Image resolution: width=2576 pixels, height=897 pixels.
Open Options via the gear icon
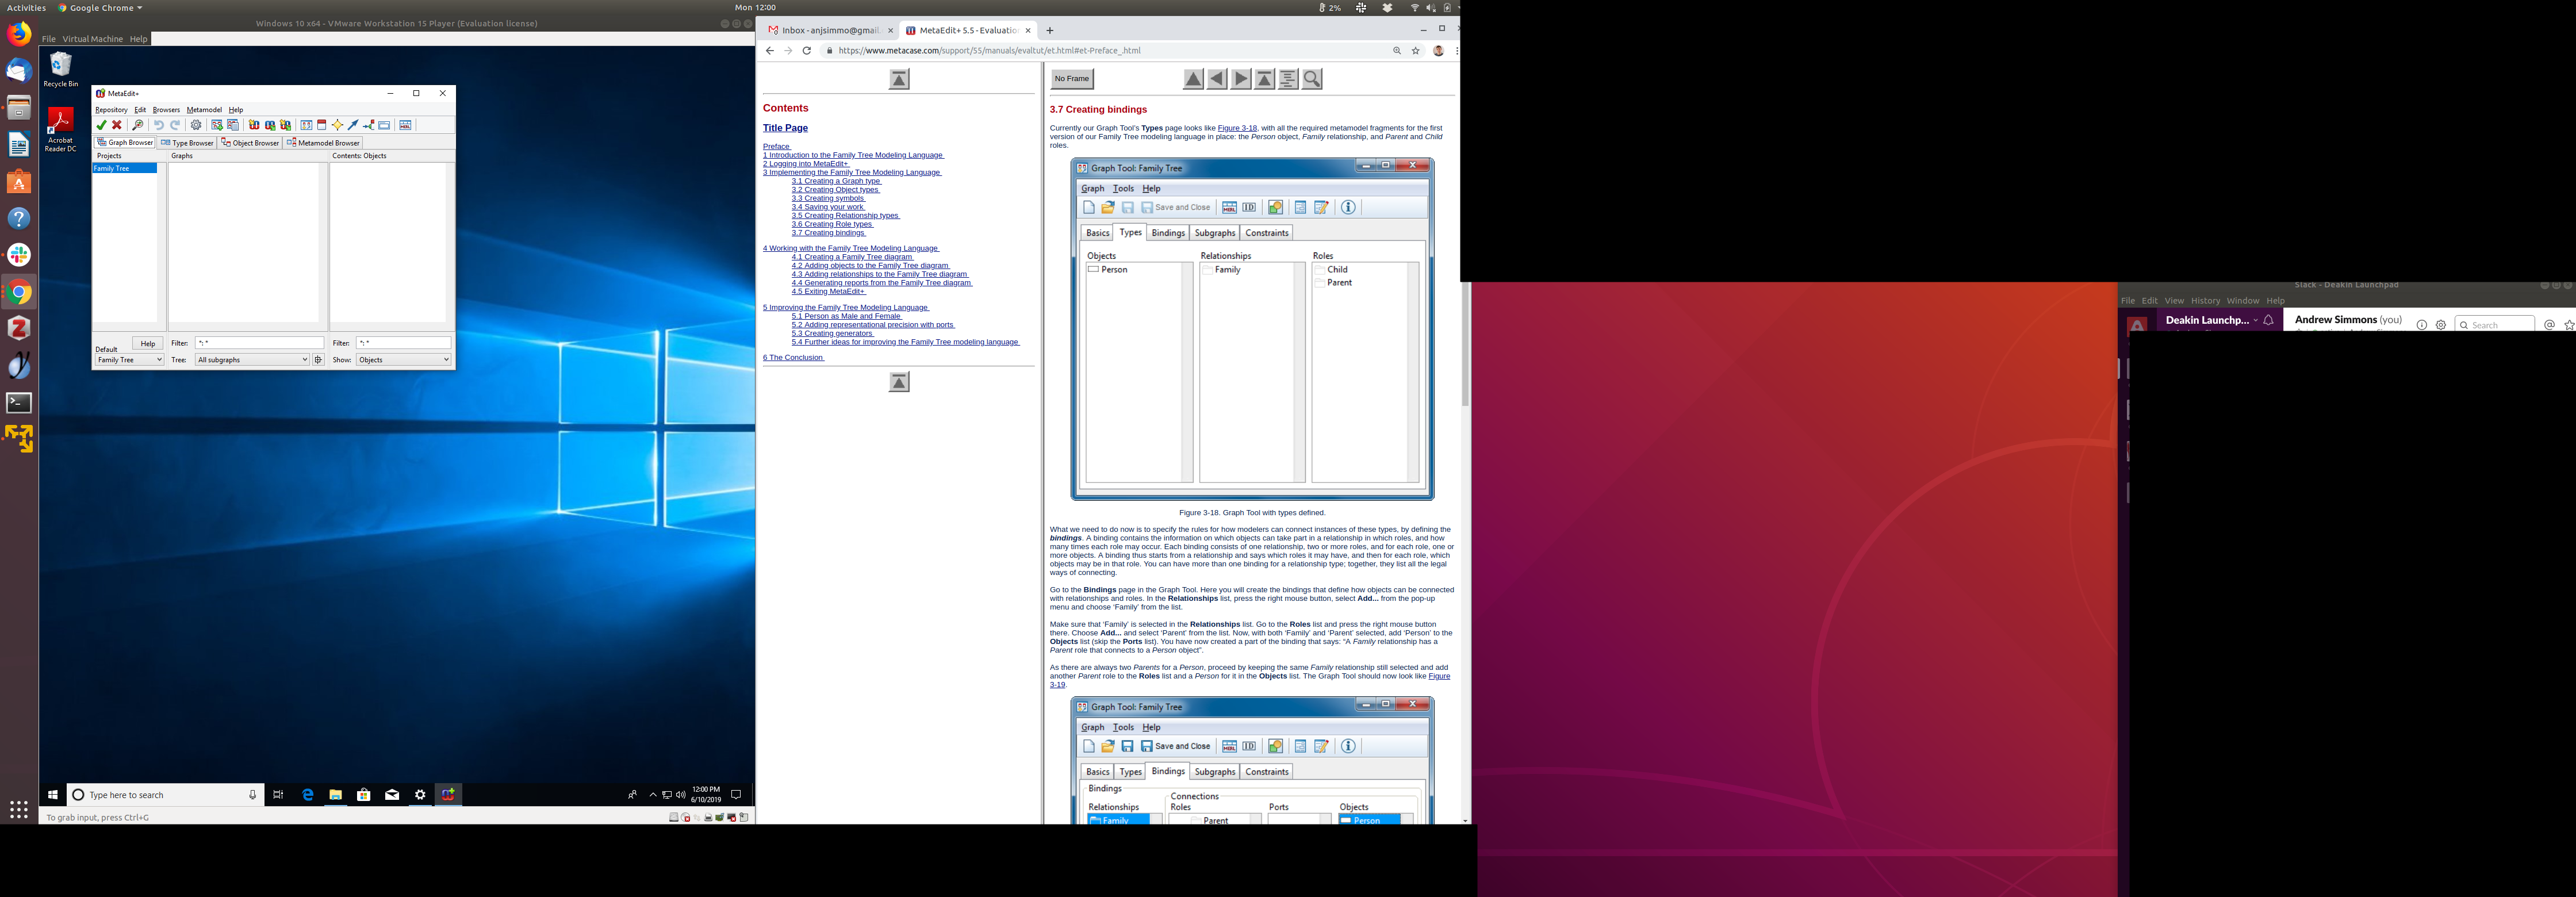[196, 125]
